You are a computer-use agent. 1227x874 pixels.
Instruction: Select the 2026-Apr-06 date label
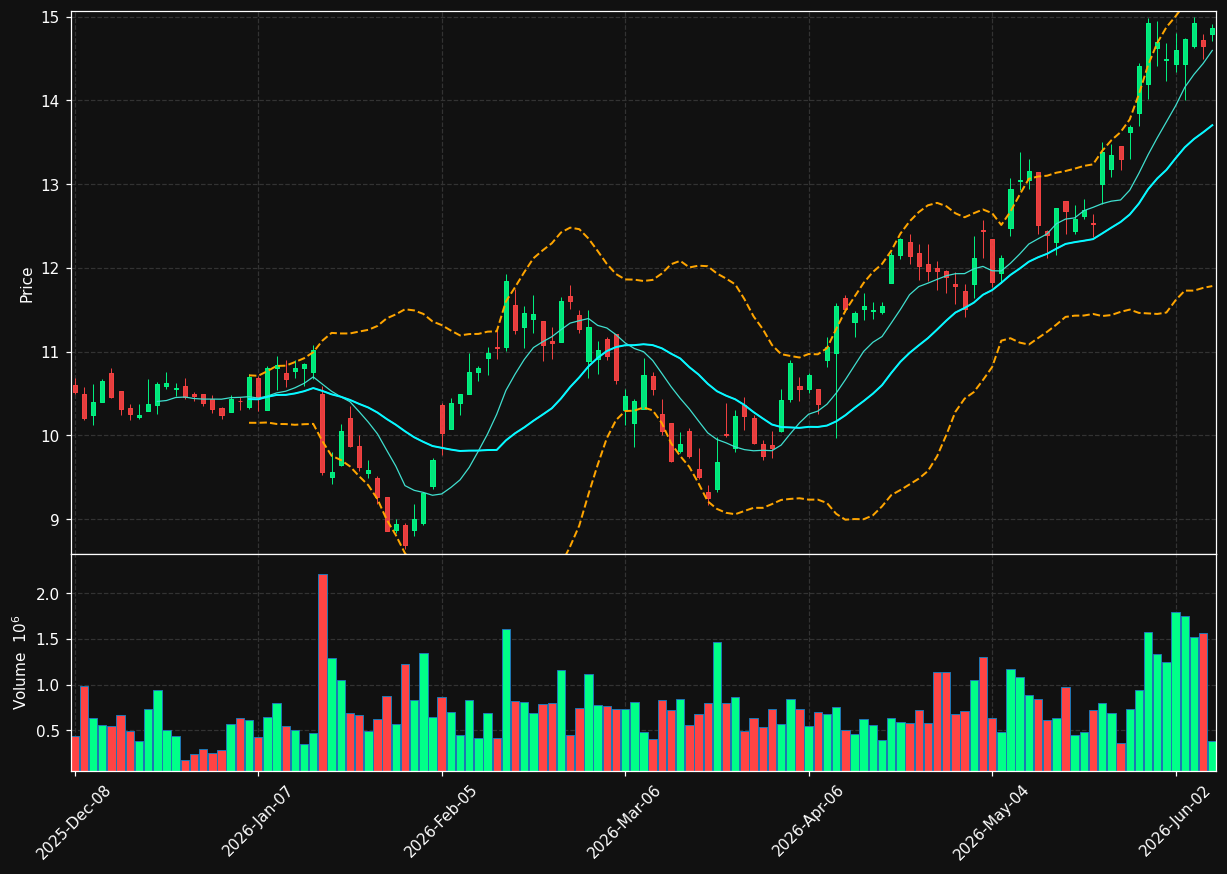[x=808, y=822]
